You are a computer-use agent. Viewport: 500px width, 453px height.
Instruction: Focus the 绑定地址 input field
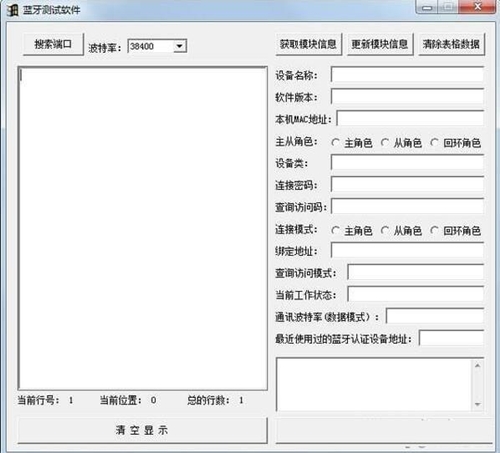tap(407, 250)
